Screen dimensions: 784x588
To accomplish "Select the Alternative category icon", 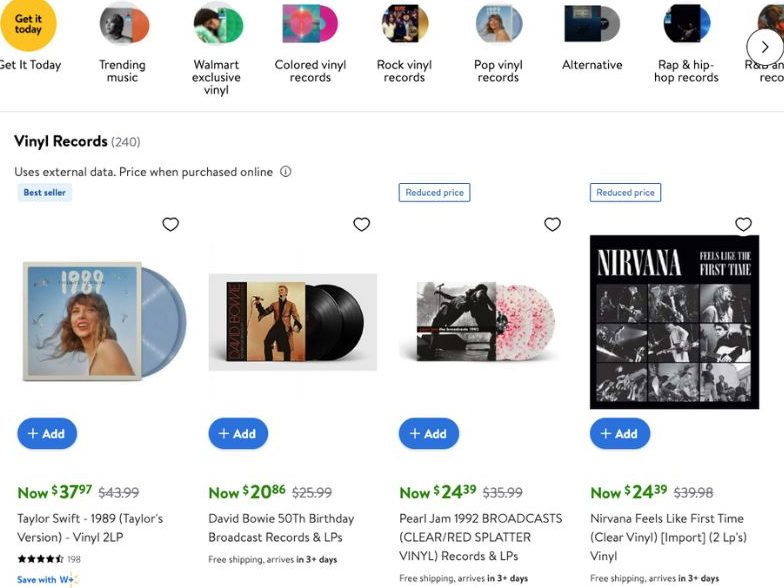I will [x=592, y=24].
